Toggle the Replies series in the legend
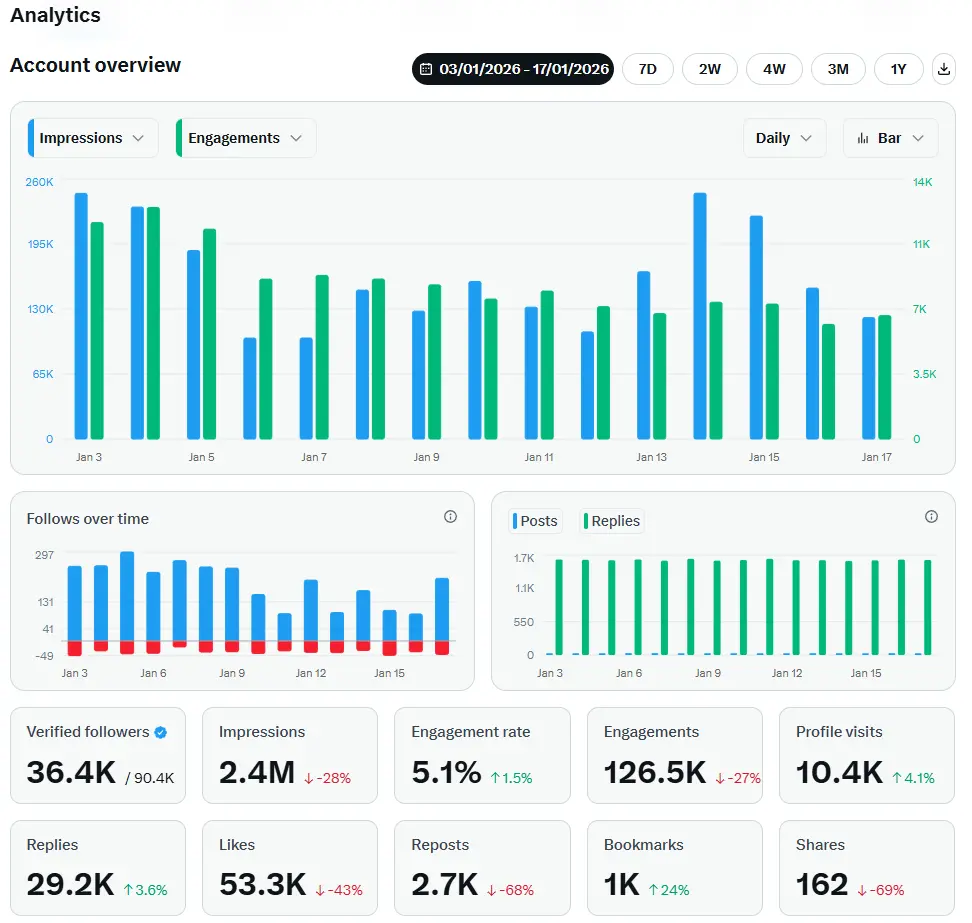This screenshot has width=972, height=923. [612, 521]
